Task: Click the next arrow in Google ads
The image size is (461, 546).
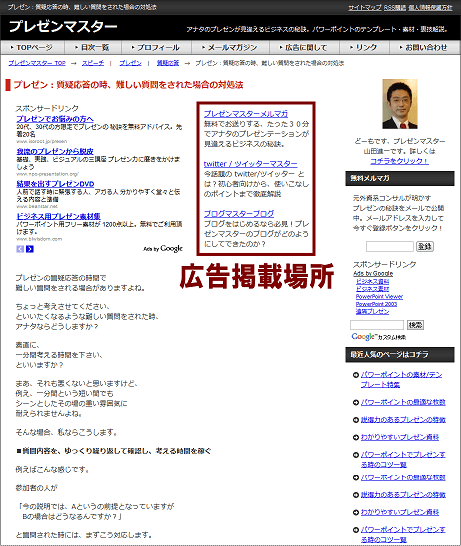Action: pos(30,249)
